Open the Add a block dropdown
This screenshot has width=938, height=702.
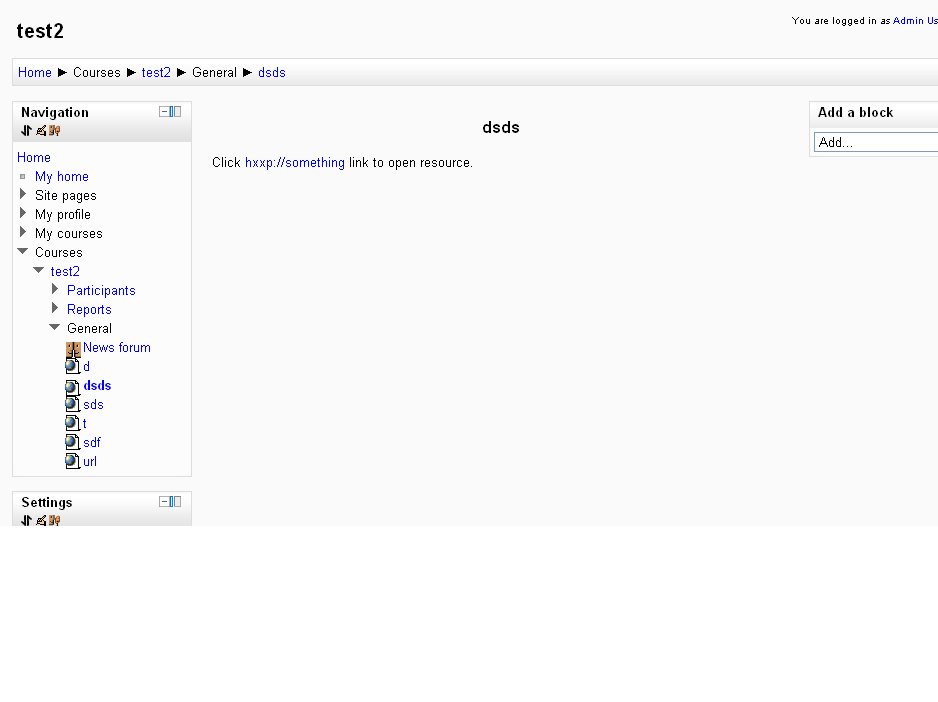[x=876, y=142]
